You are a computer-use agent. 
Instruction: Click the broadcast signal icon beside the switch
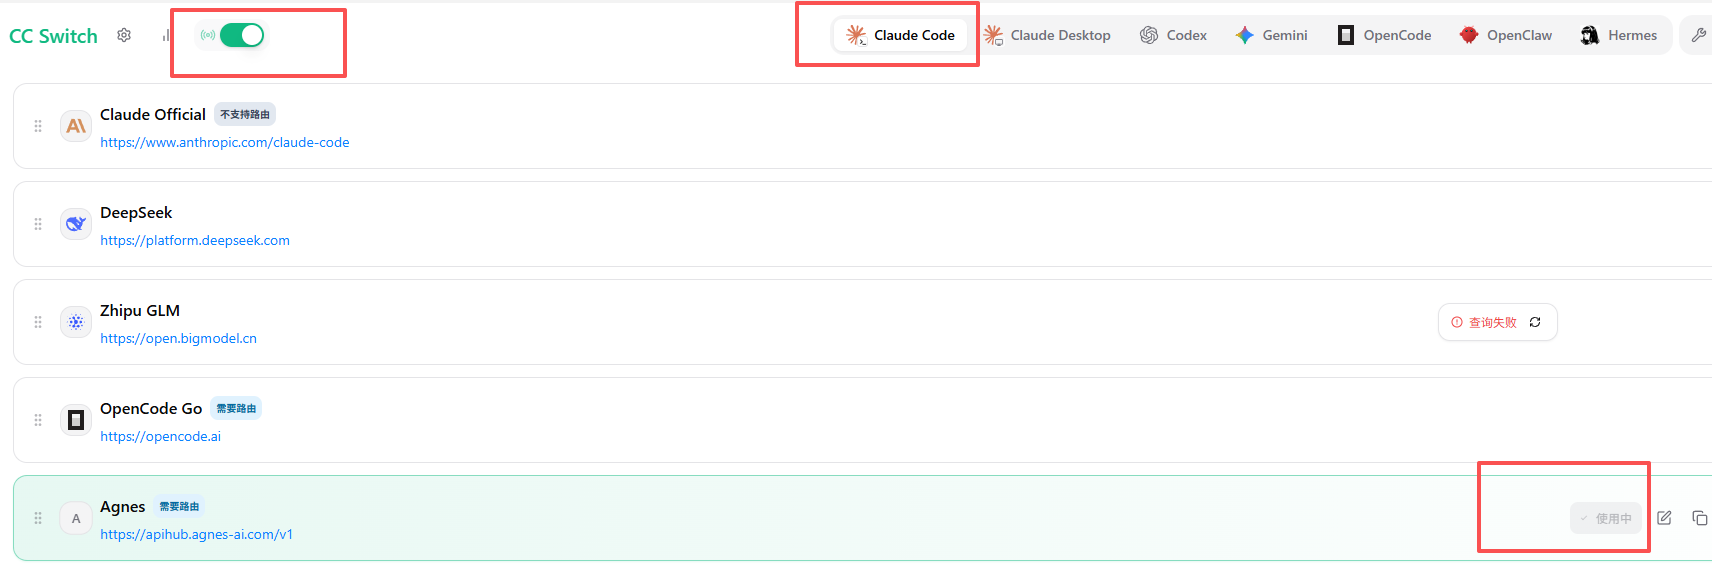[208, 35]
